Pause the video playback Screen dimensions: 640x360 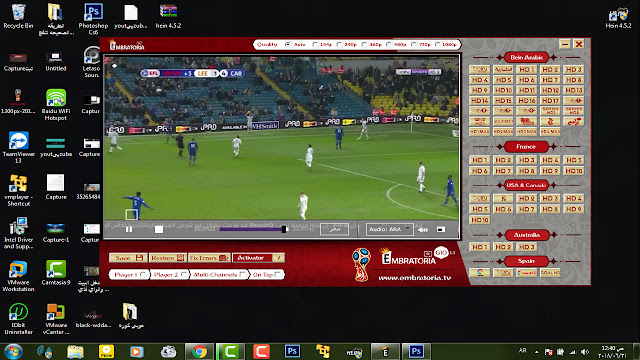129,229
